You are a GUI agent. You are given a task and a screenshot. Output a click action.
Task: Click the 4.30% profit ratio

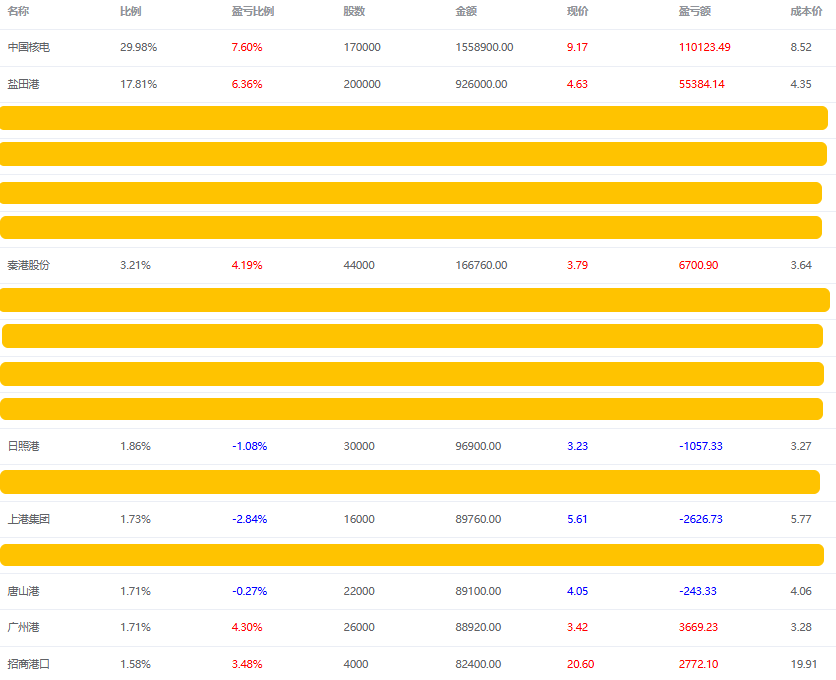[x=247, y=627]
